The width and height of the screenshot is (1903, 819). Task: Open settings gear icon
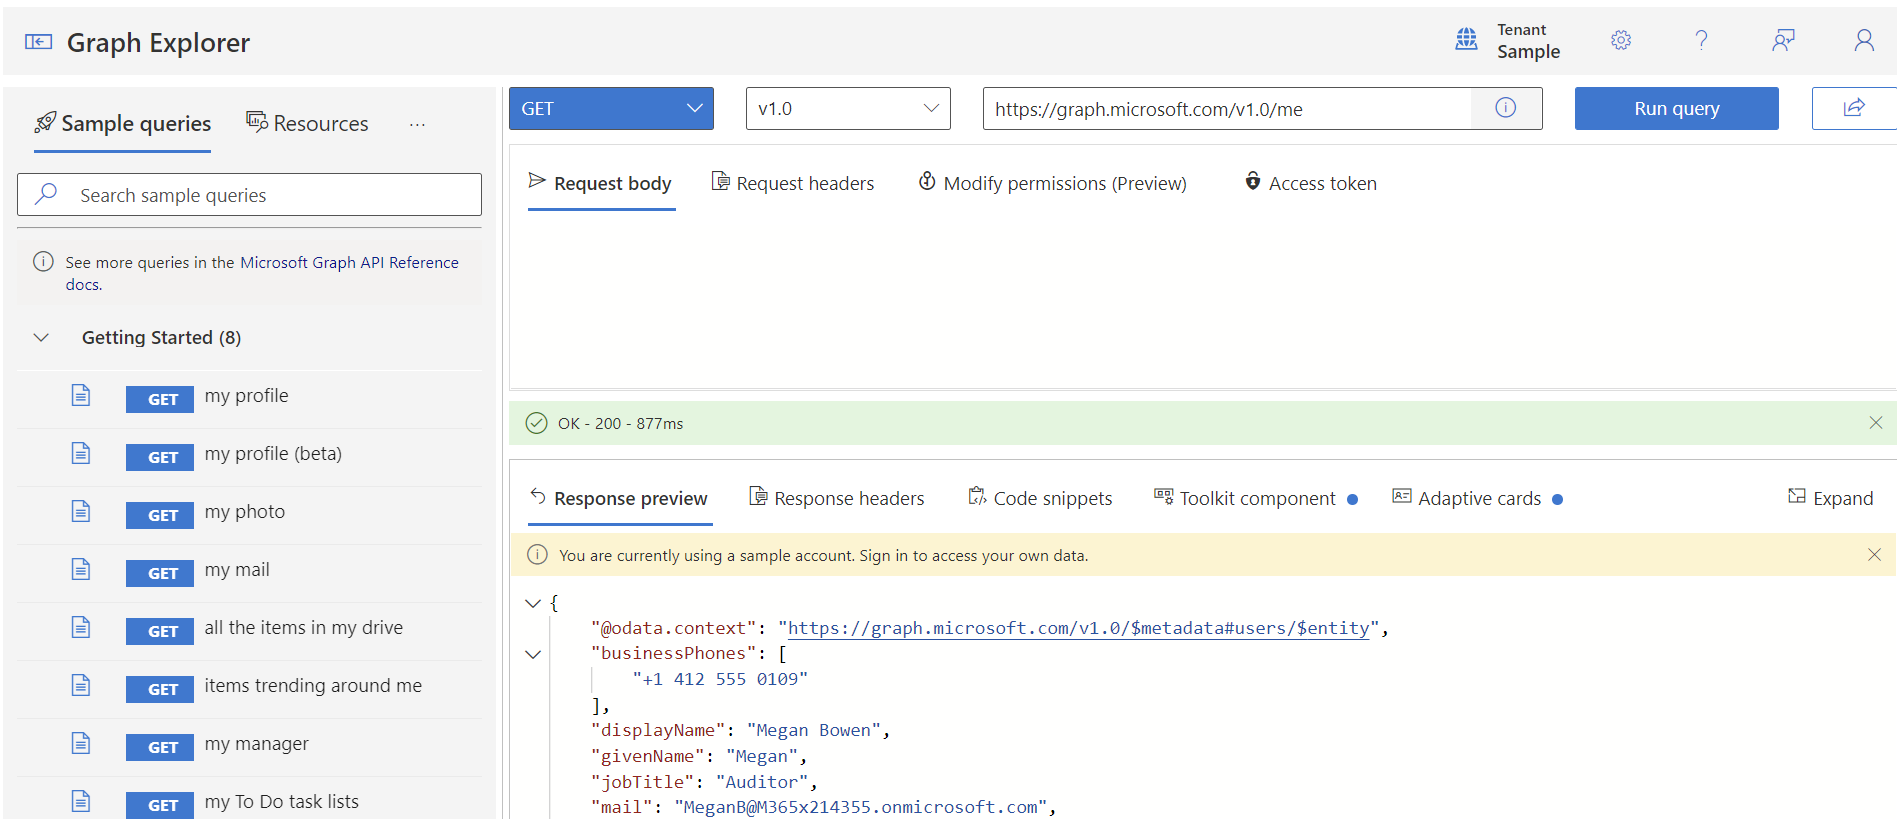(1621, 40)
